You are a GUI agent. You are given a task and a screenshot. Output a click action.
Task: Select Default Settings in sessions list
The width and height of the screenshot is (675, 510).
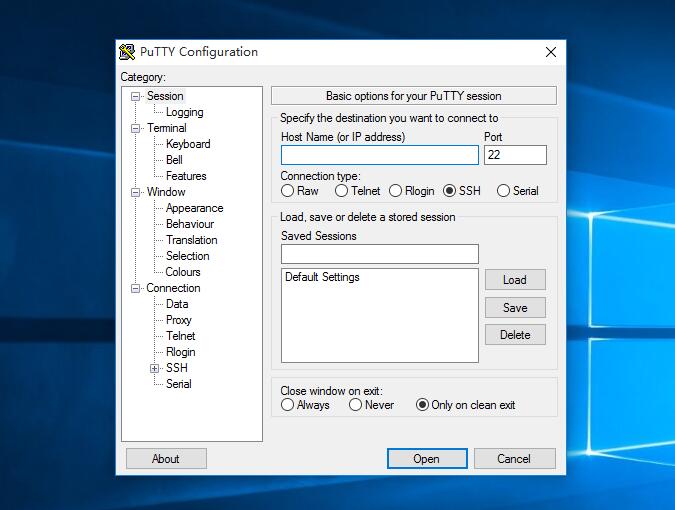322,277
